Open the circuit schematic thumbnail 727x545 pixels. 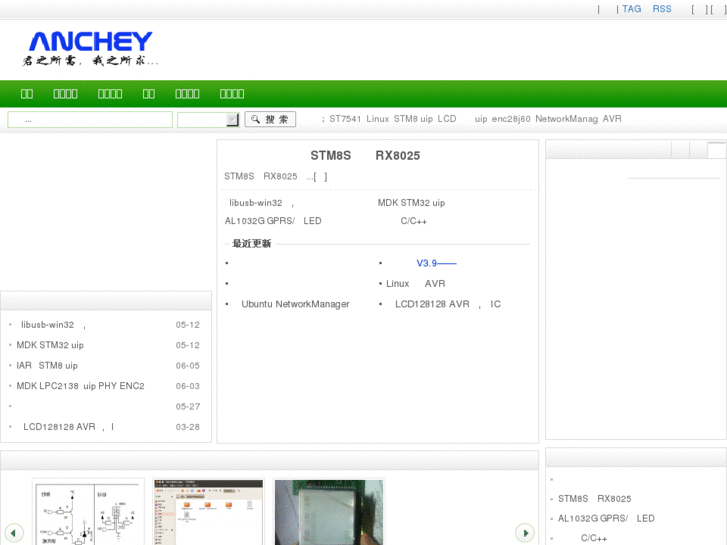(88, 513)
